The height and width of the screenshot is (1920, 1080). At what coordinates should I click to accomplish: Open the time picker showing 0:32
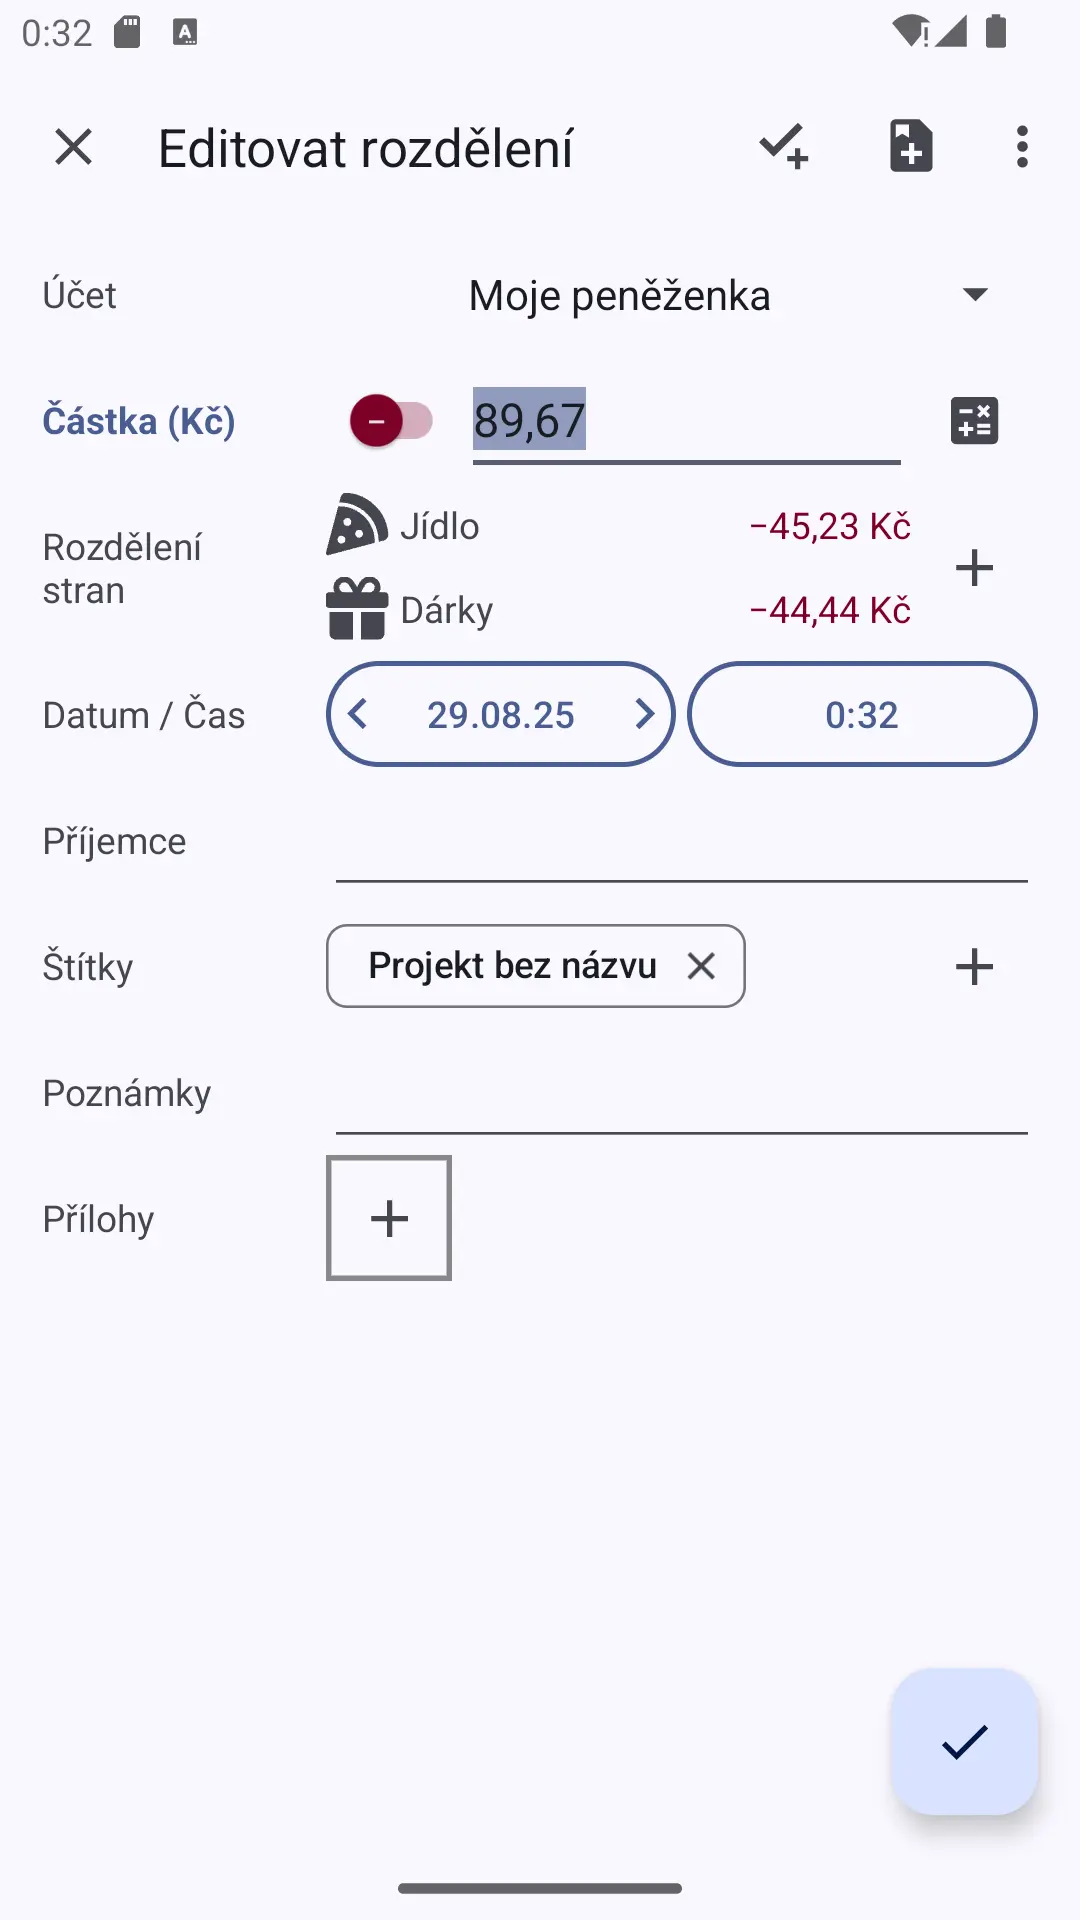point(862,715)
